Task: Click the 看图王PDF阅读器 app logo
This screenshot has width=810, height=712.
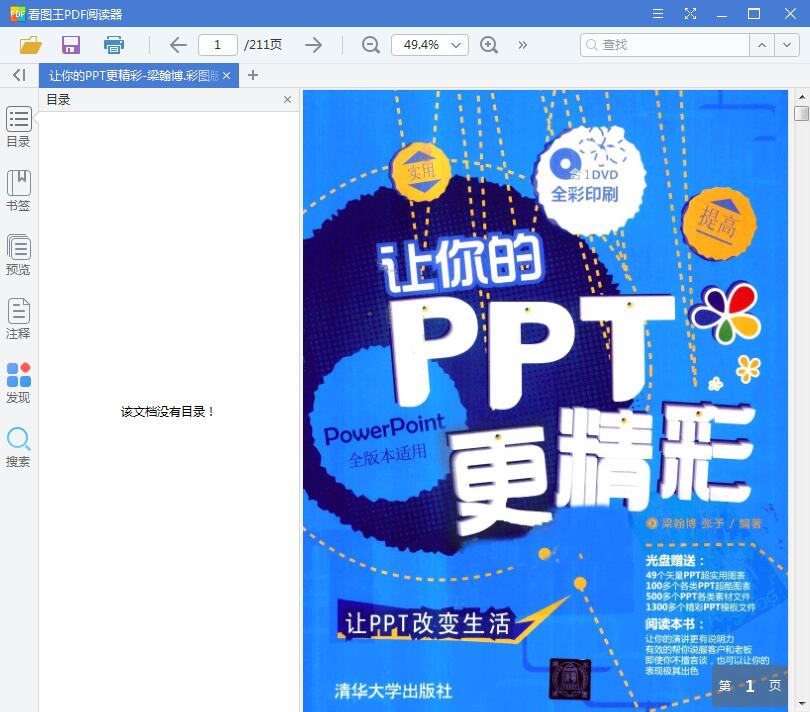Action: click(x=17, y=14)
